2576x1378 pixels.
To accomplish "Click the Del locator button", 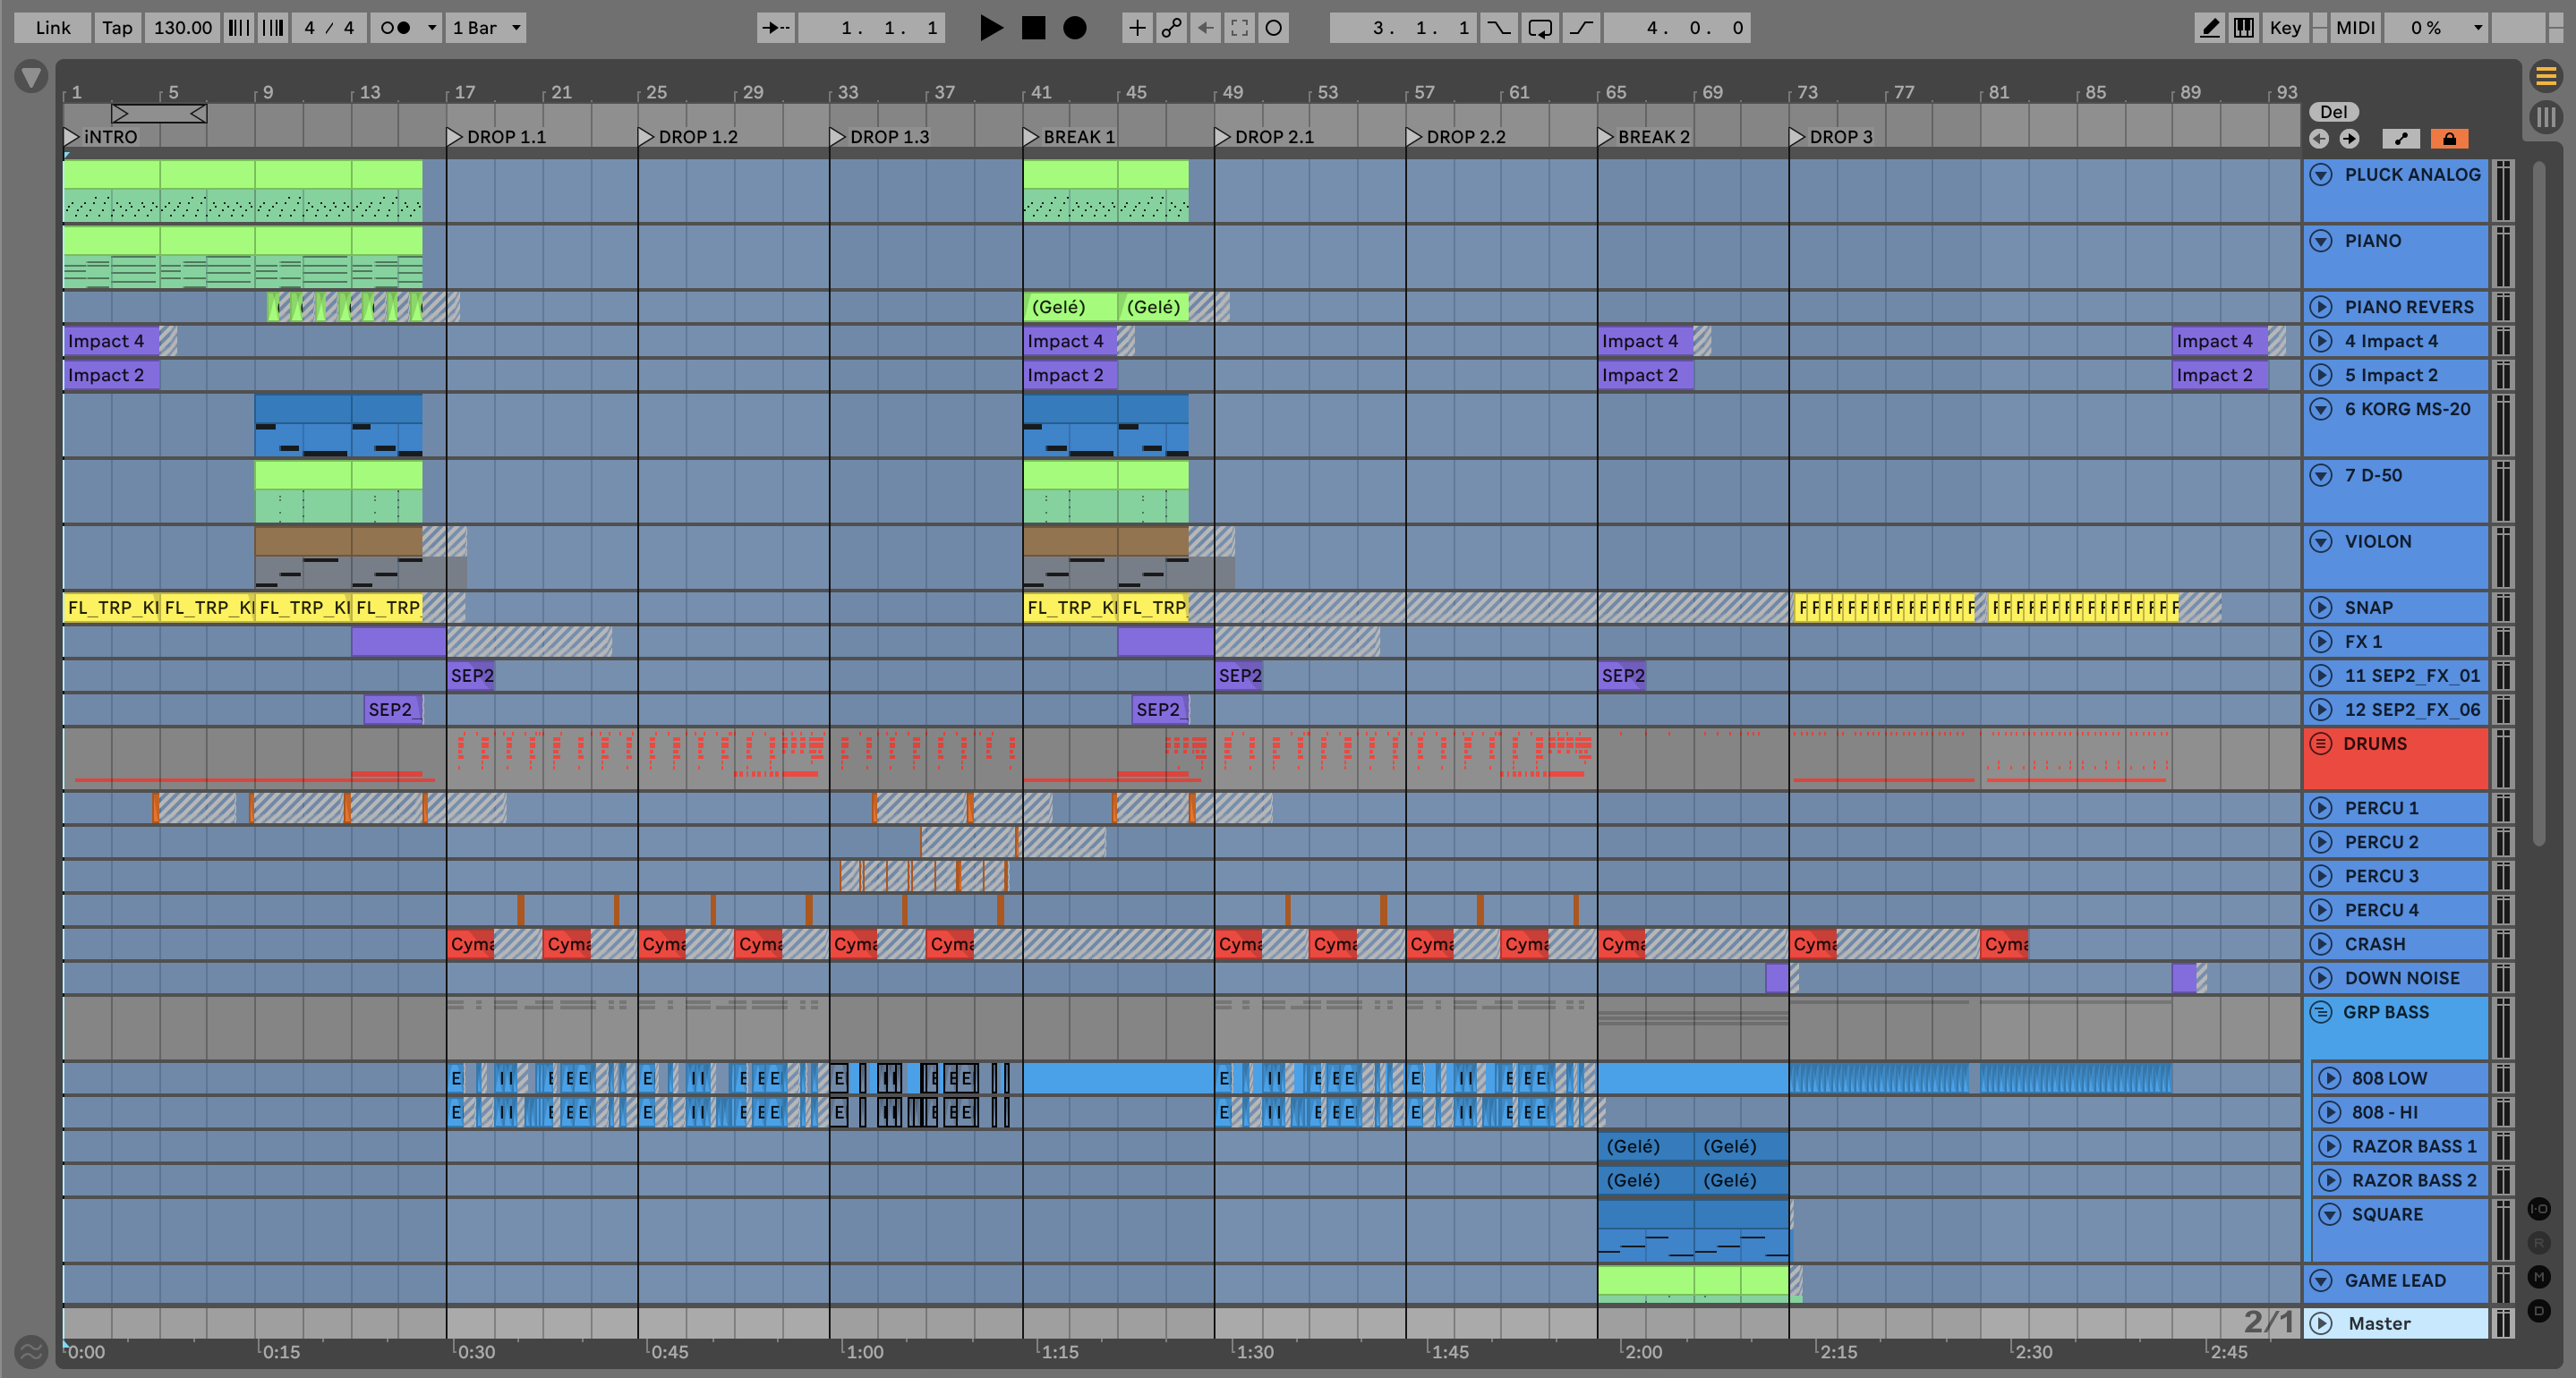I will [x=2333, y=112].
